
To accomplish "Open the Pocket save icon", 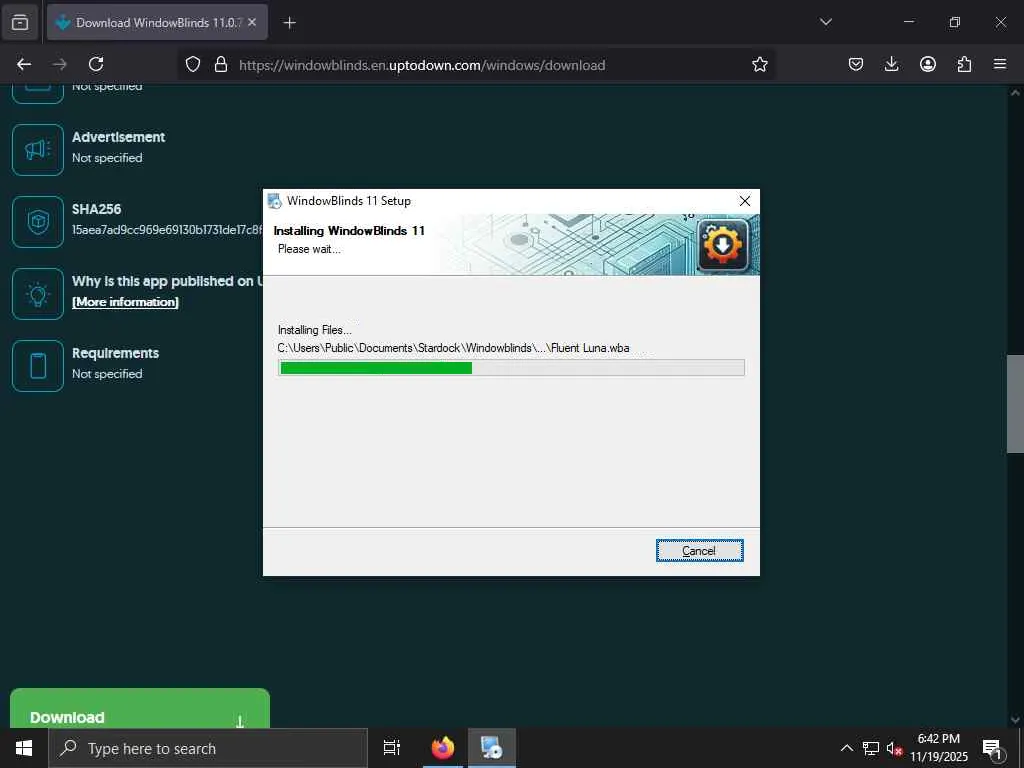I will tap(856, 64).
